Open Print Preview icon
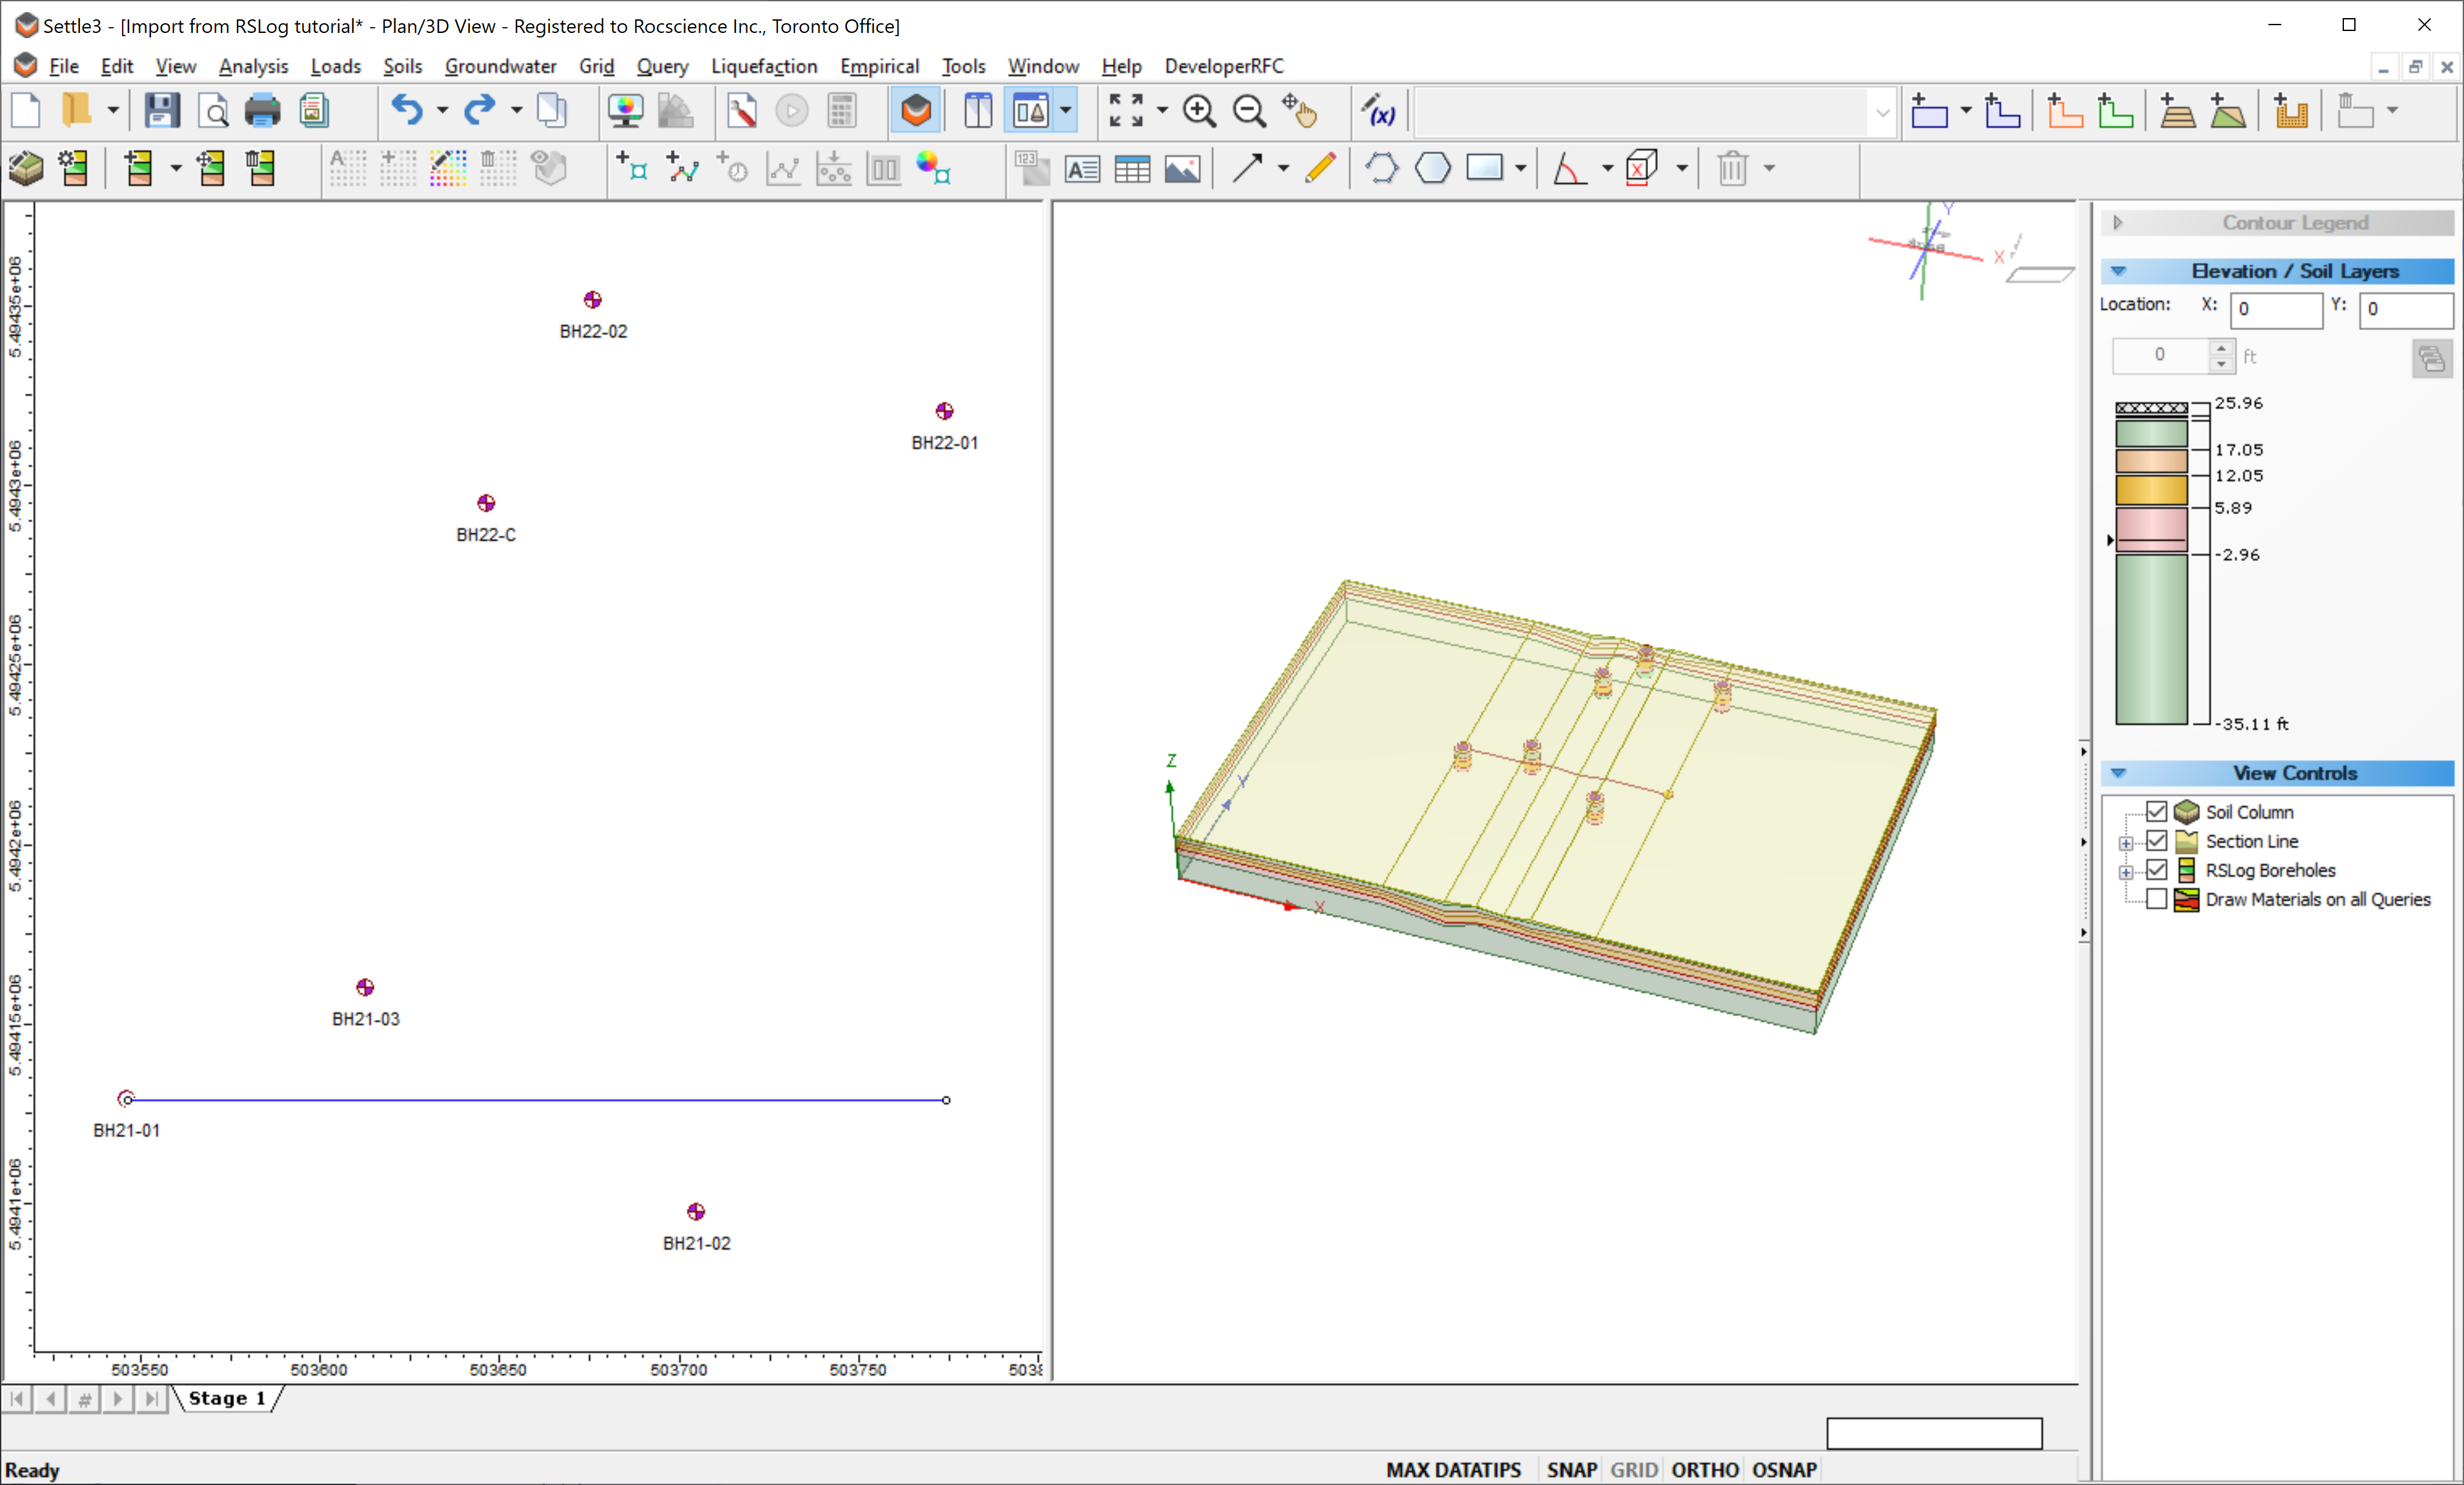 point(212,110)
